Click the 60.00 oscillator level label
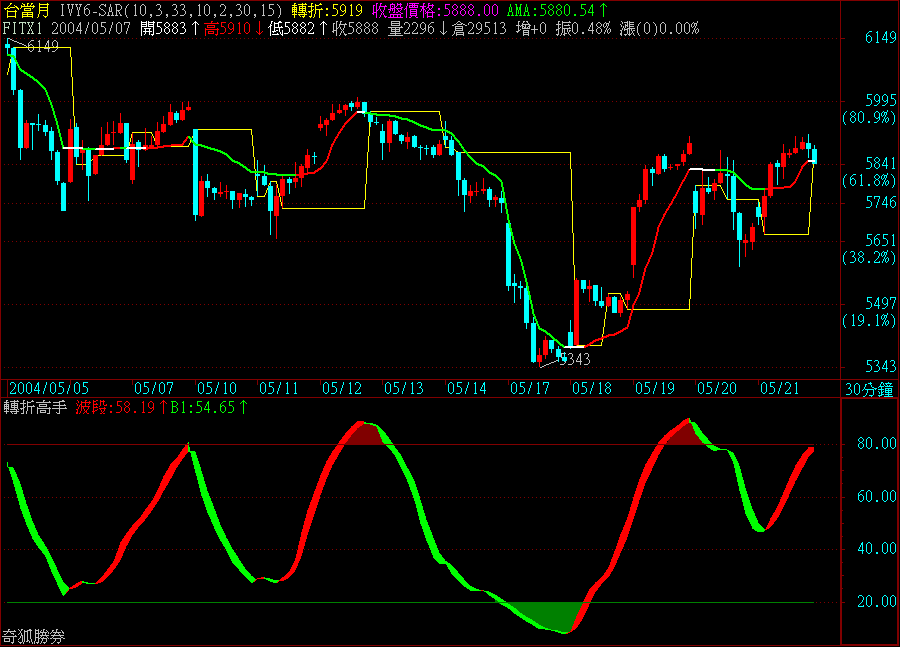Image resolution: width=900 pixels, height=647 pixels. [876, 497]
